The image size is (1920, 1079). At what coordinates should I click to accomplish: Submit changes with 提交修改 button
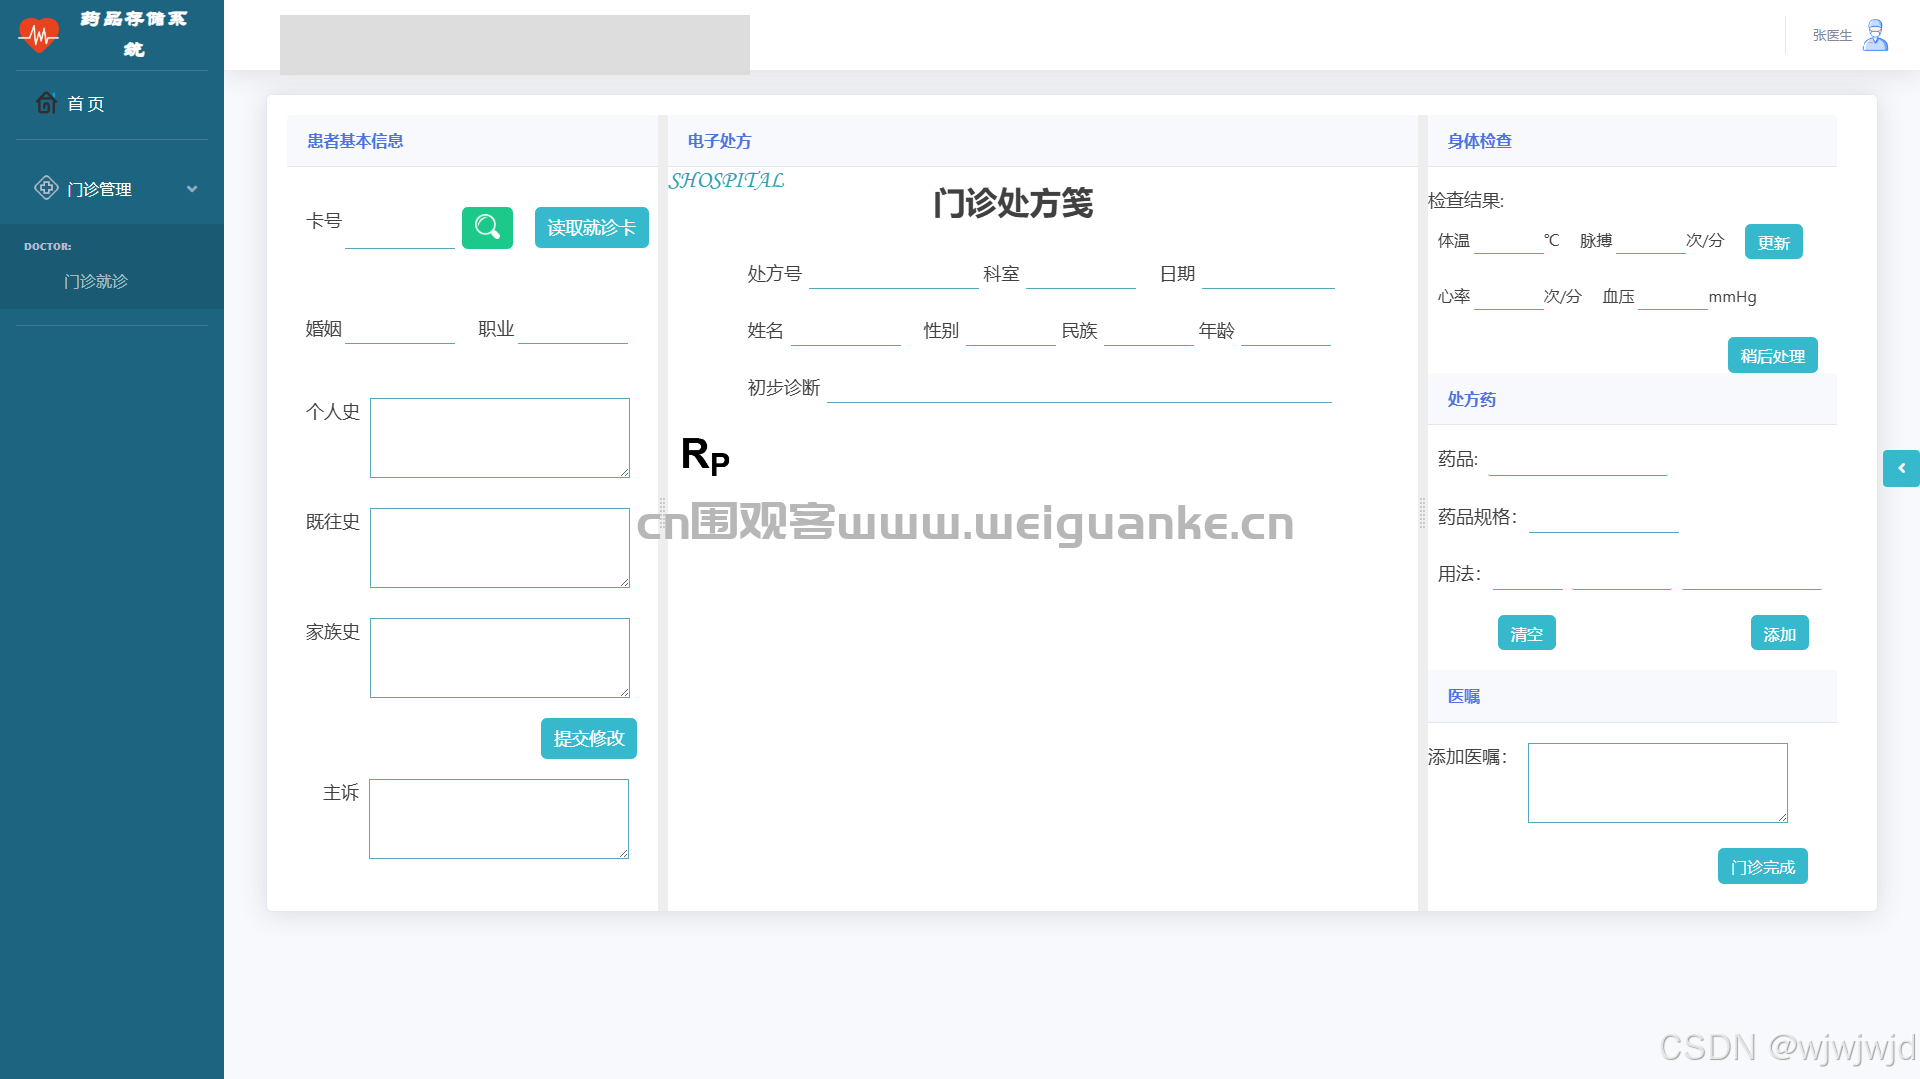[589, 739]
